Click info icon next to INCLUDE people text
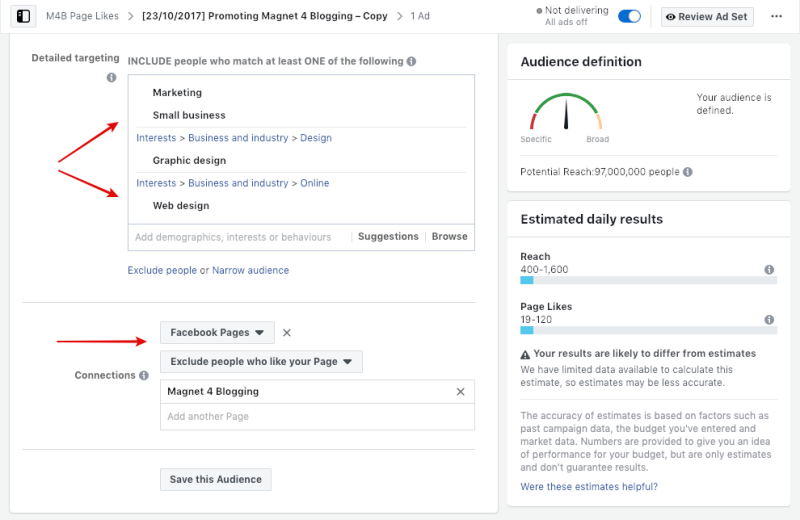Screen dimensions: 800x520 pos(412,61)
